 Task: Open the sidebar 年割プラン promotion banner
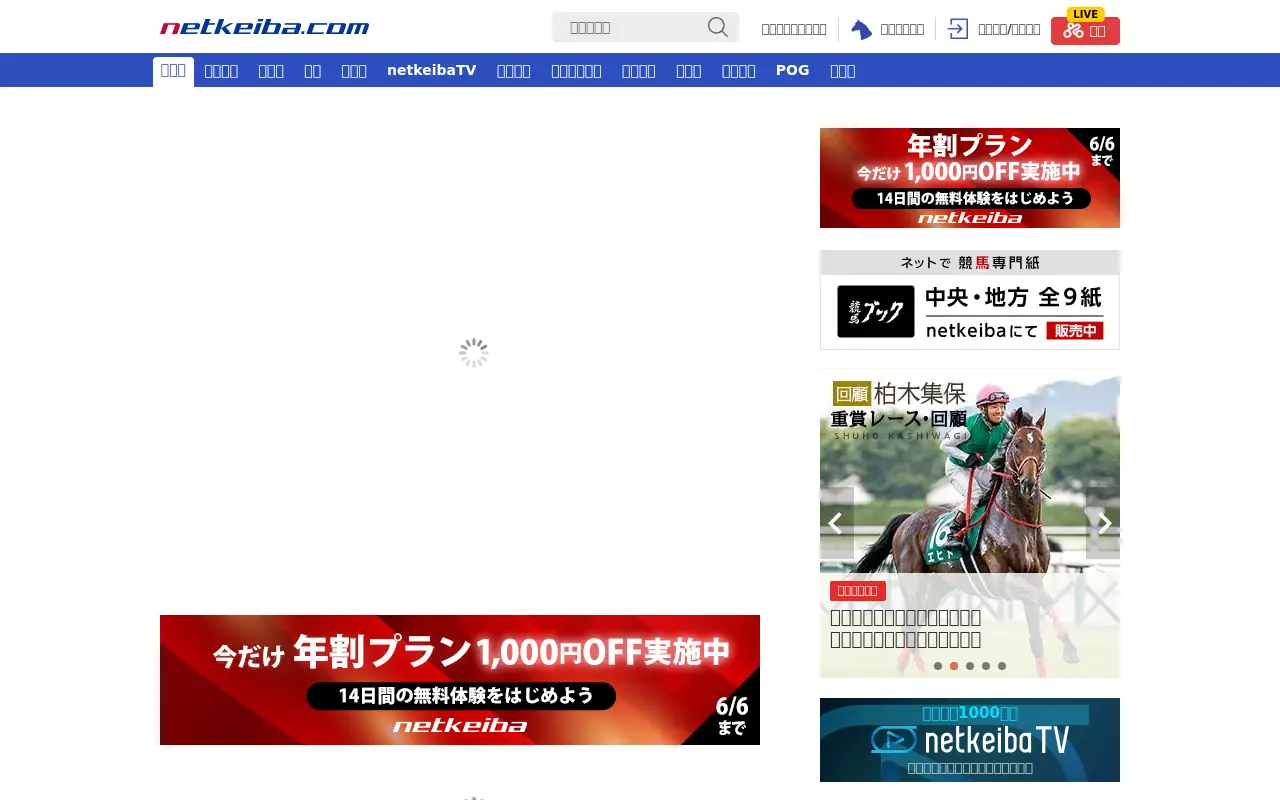(x=970, y=178)
